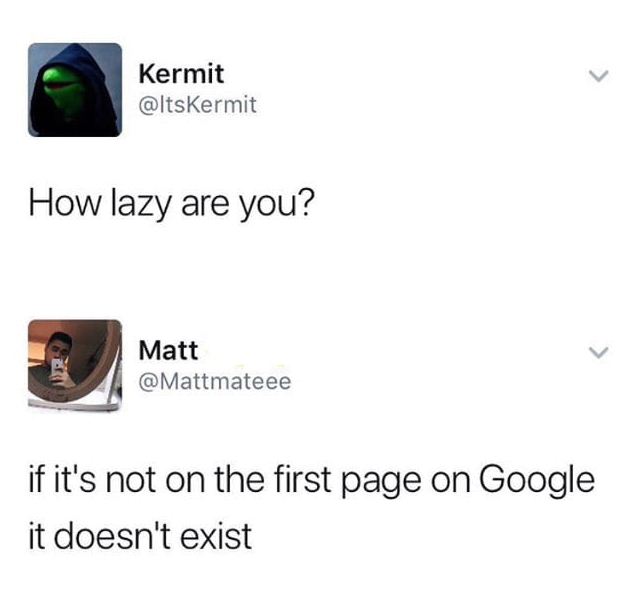
Task: Select Matt's reply about Google's first page
Action: 311,507
